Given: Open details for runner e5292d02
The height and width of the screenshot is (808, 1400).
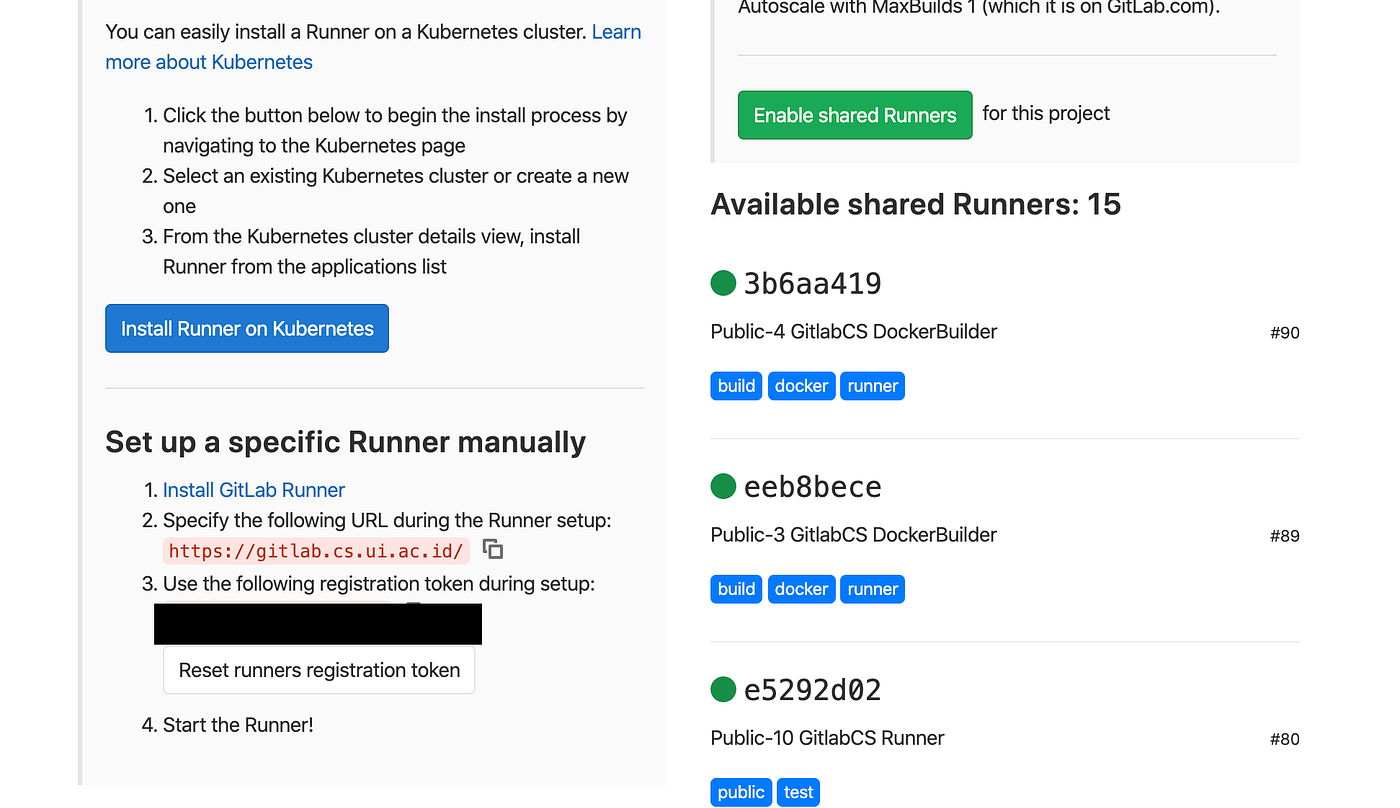Looking at the screenshot, I should [812, 689].
